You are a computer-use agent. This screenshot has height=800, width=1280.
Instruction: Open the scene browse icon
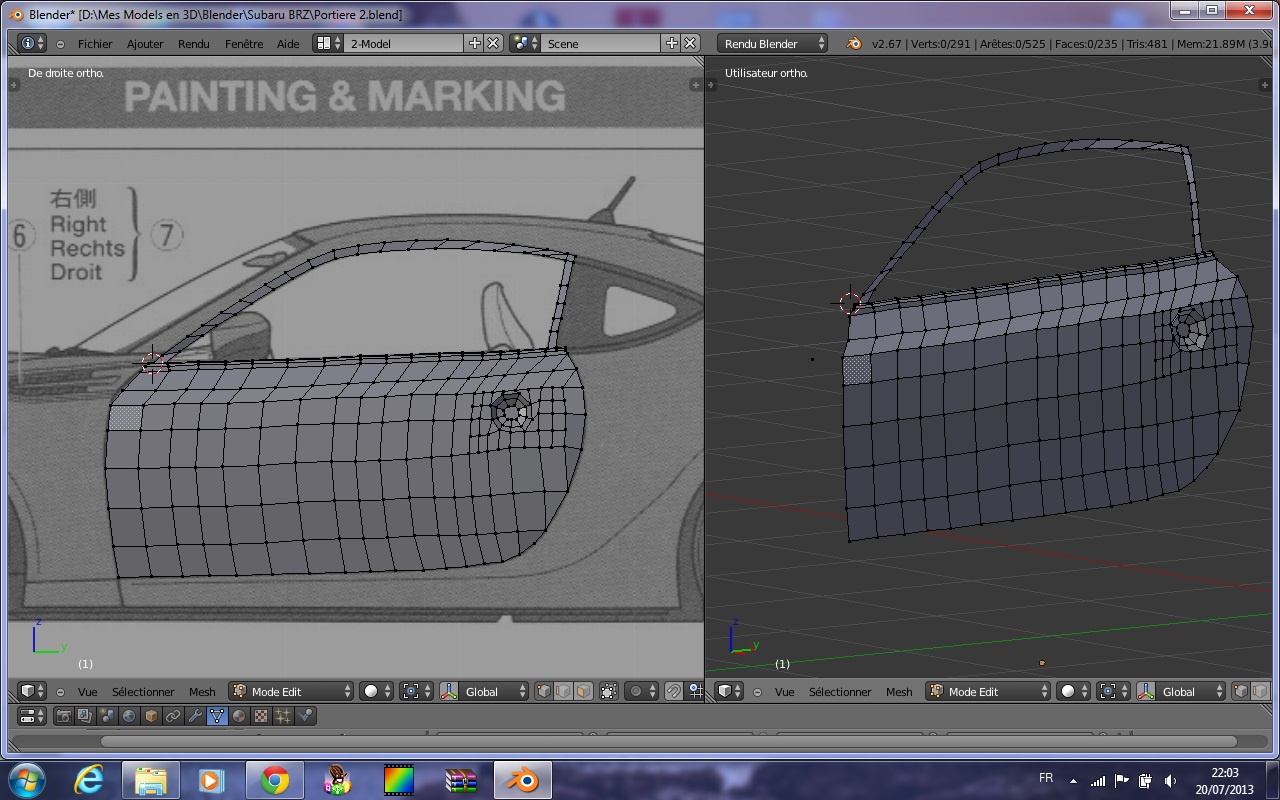[525, 43]
